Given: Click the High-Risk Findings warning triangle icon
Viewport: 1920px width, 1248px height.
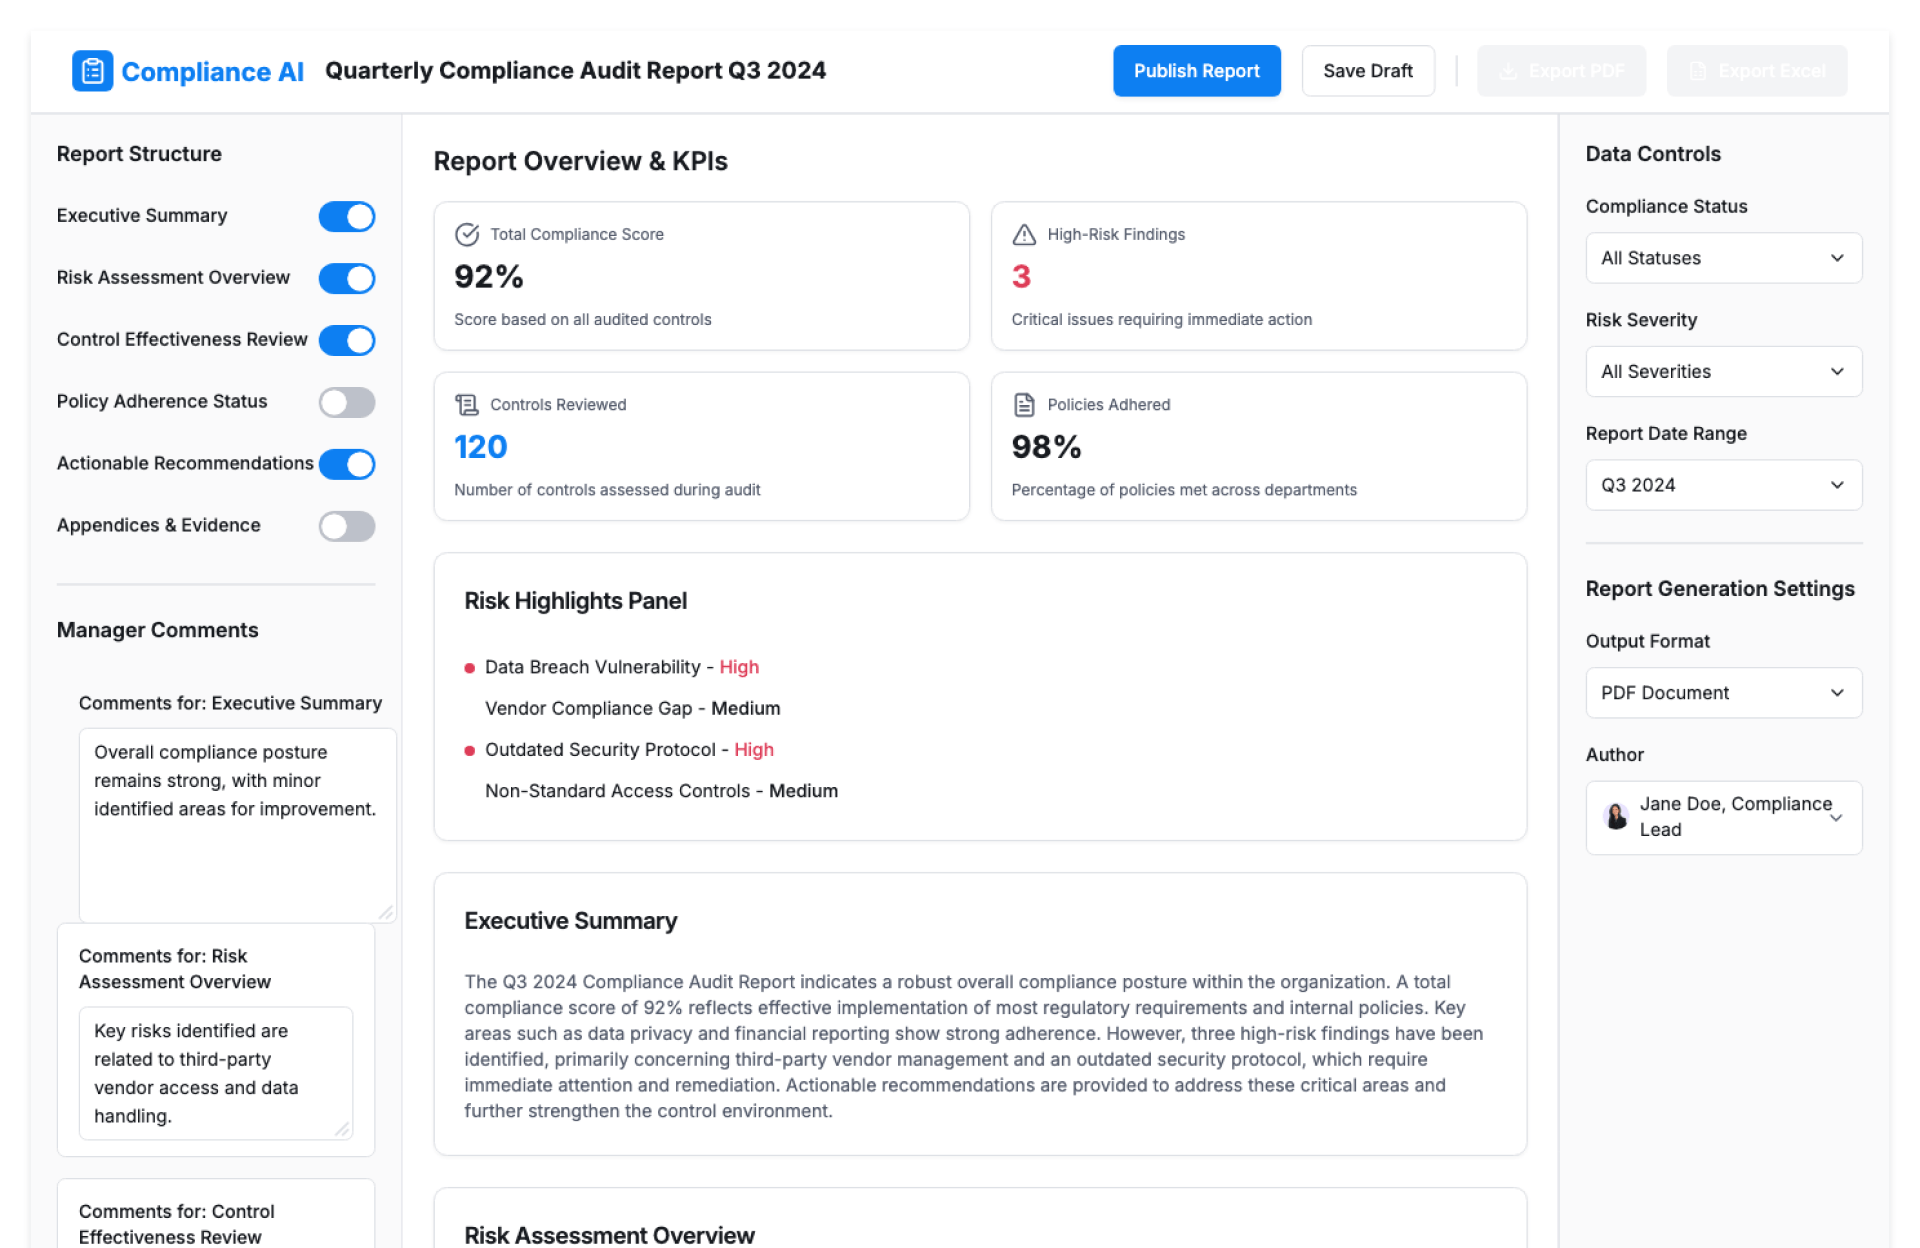Looking at the screenshot, I should [1024, 234].
